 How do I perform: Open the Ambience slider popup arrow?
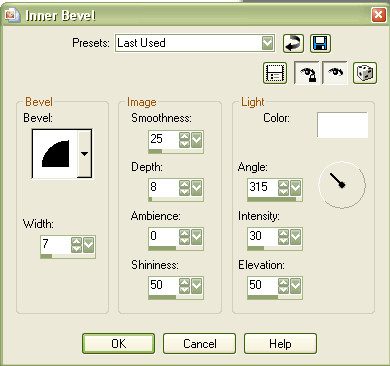(x=196, y=237)
